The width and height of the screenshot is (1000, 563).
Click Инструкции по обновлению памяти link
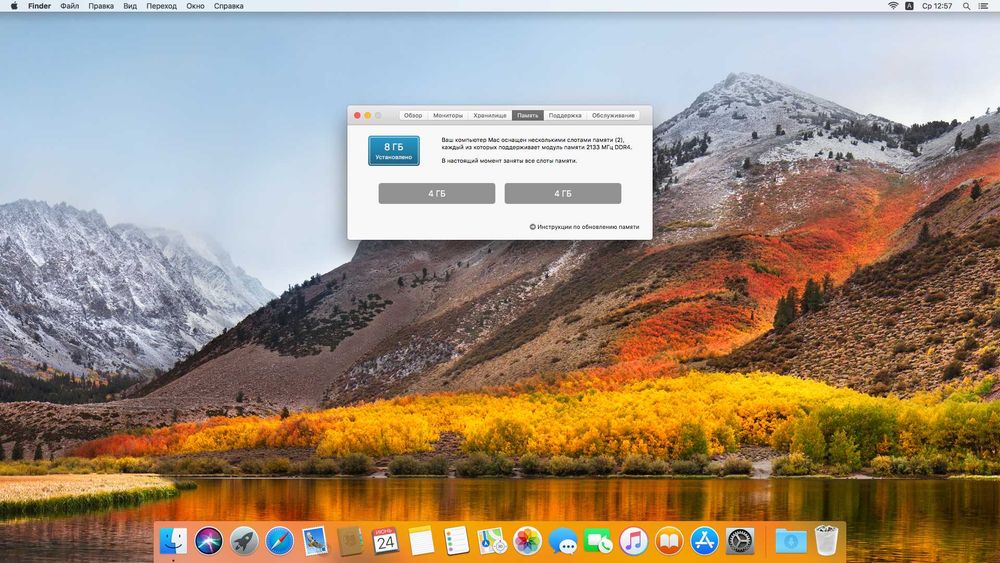coord(588,226)
